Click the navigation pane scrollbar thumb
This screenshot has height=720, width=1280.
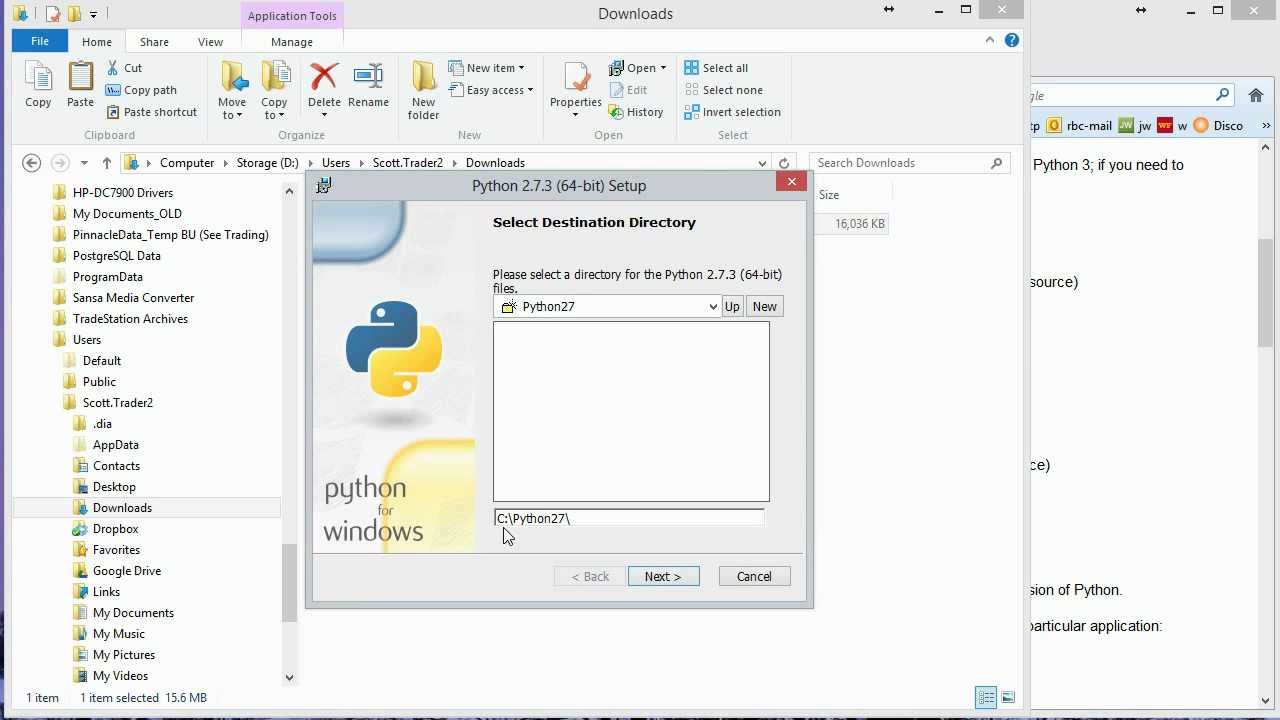point(289,582)
